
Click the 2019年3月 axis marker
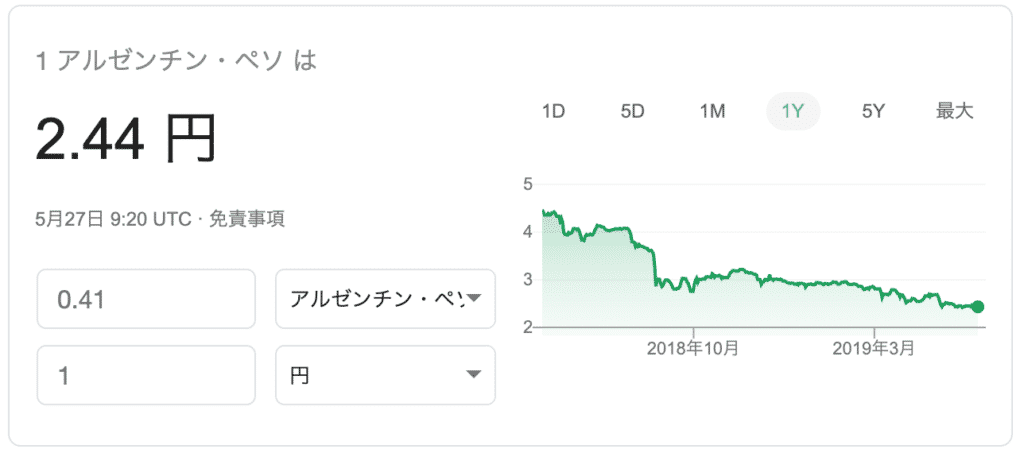[x=874, y=349]
